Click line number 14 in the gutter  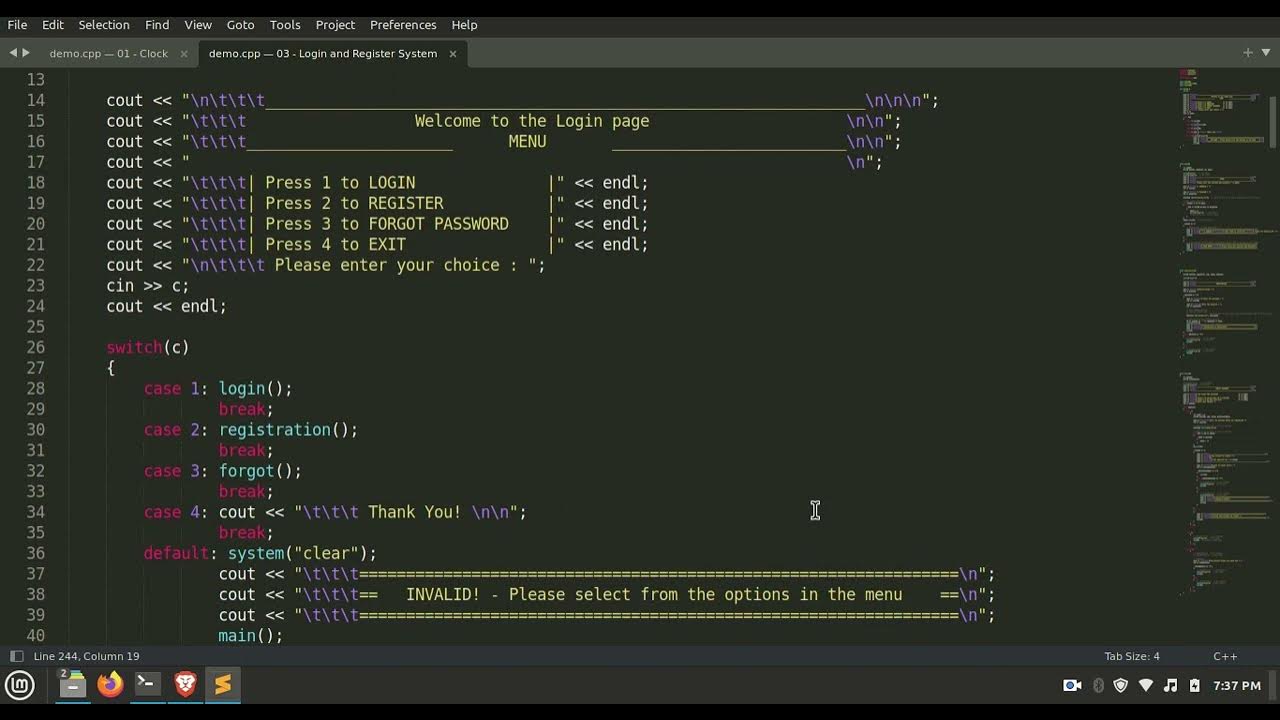35,100
